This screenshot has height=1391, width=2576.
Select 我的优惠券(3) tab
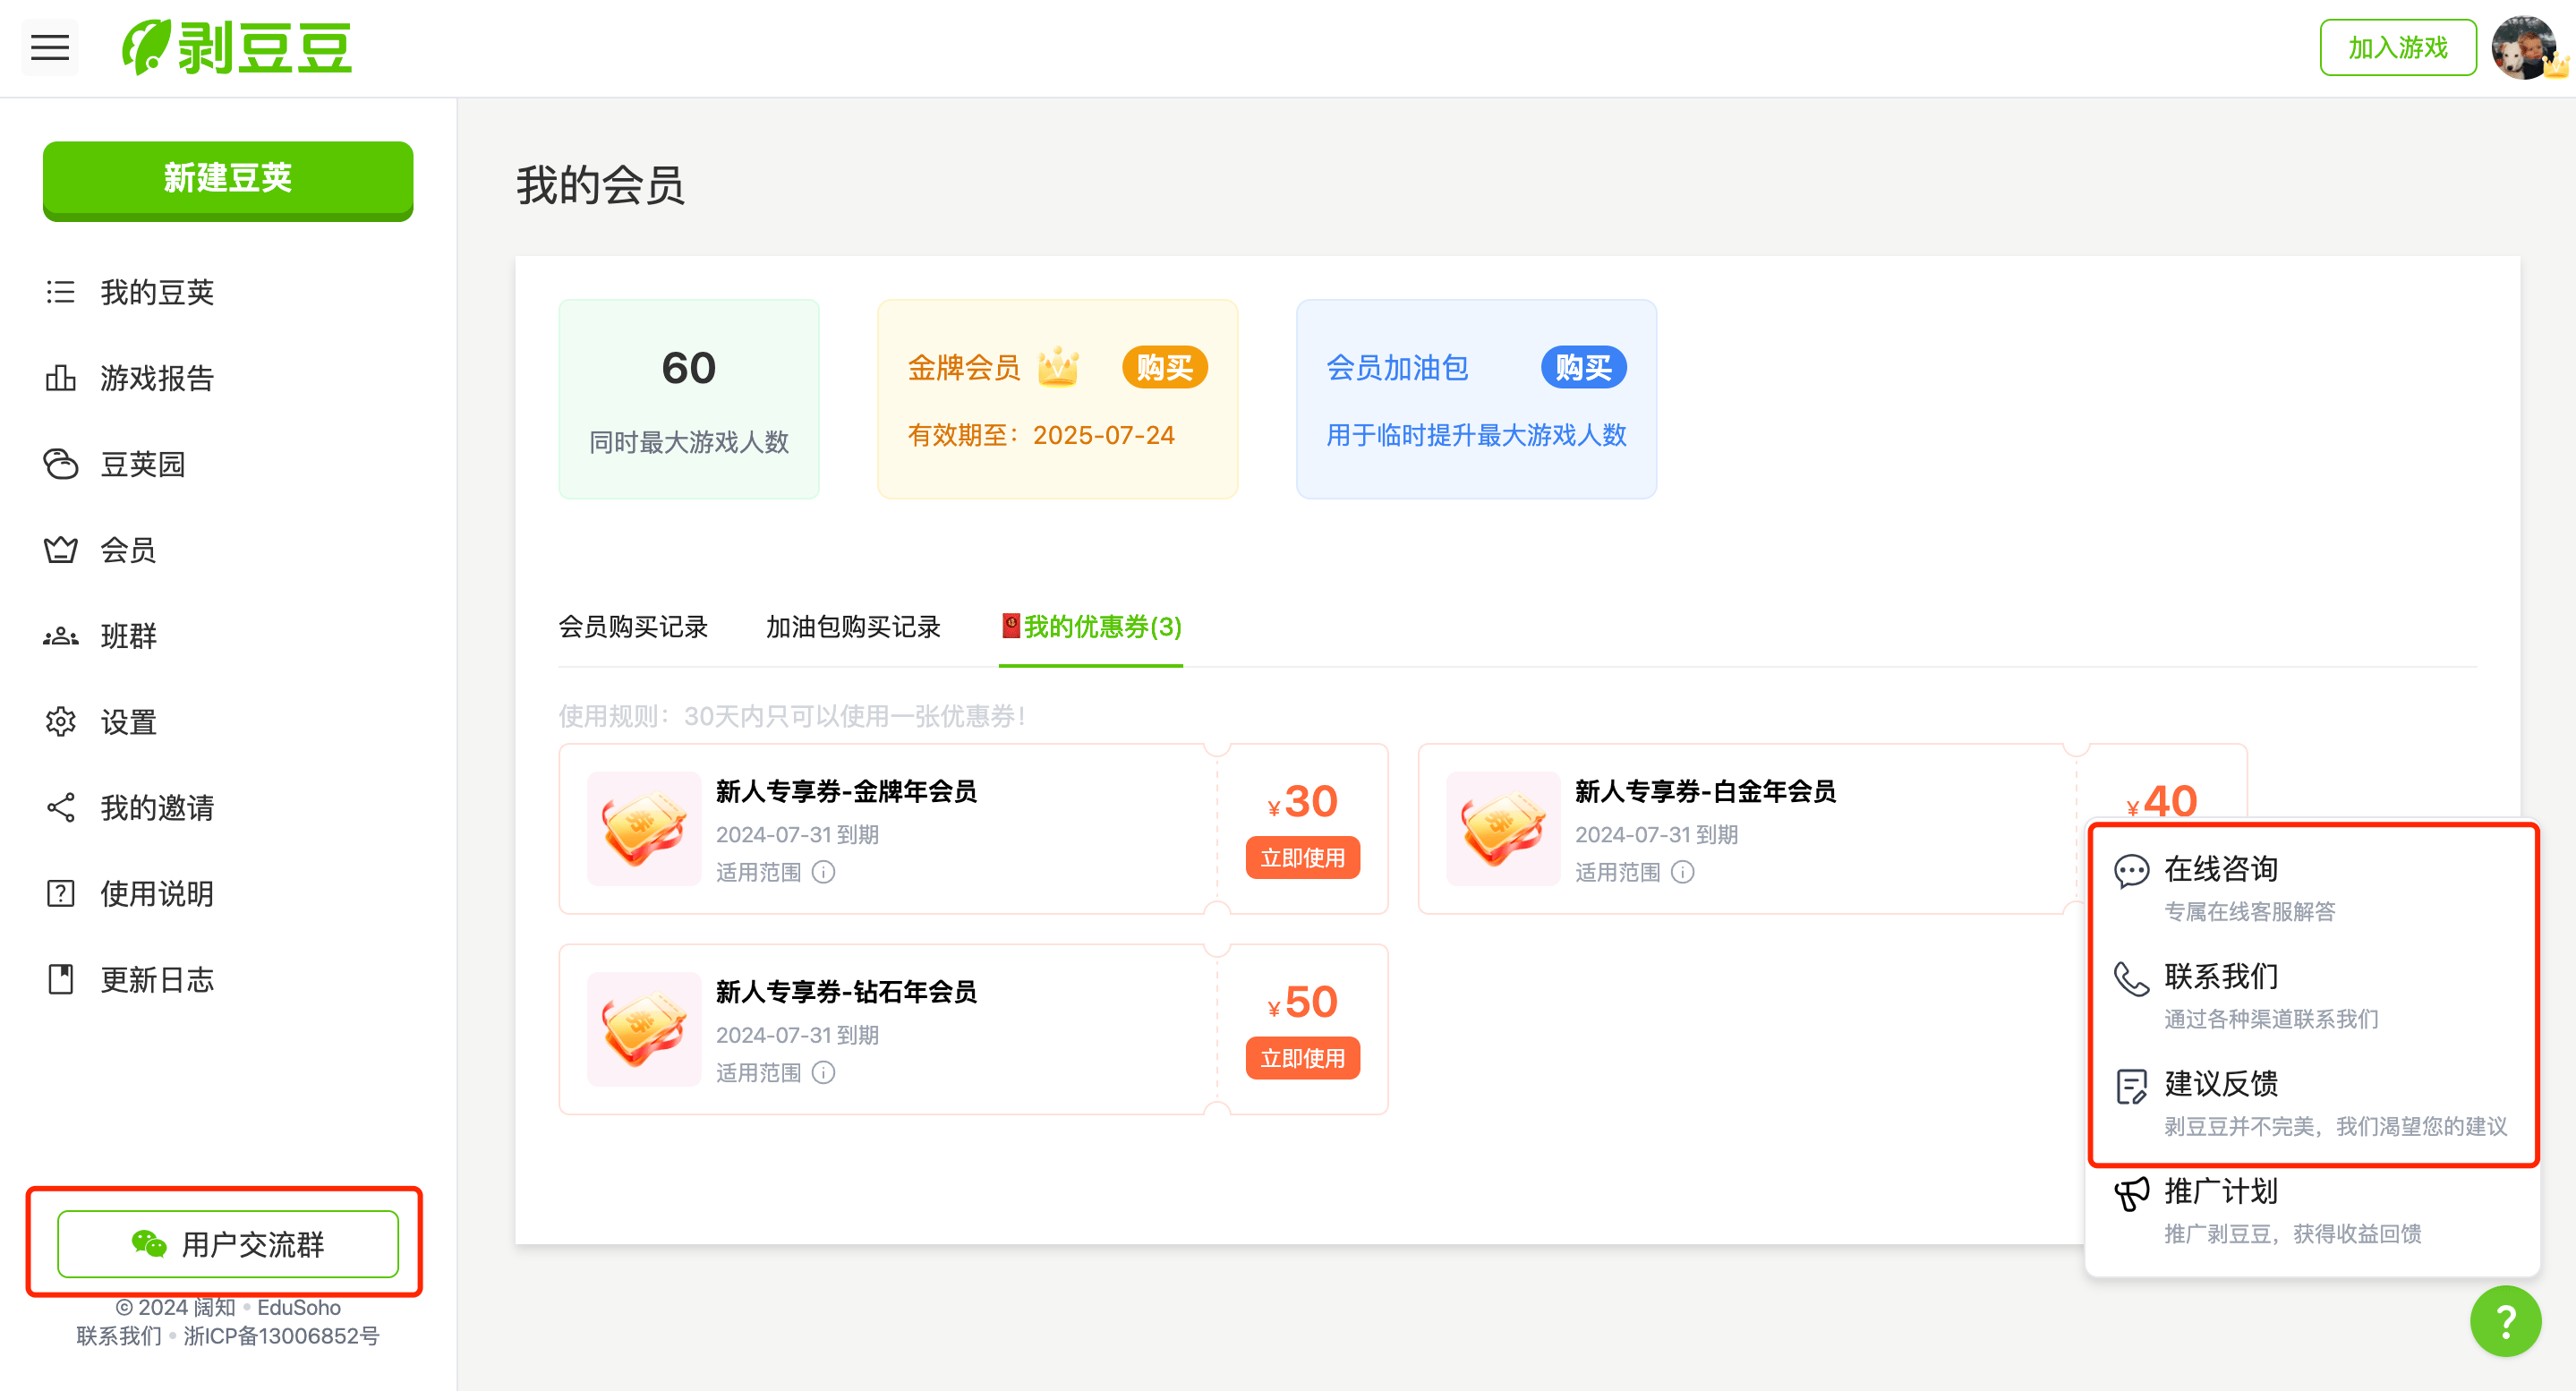[1091, 626]
